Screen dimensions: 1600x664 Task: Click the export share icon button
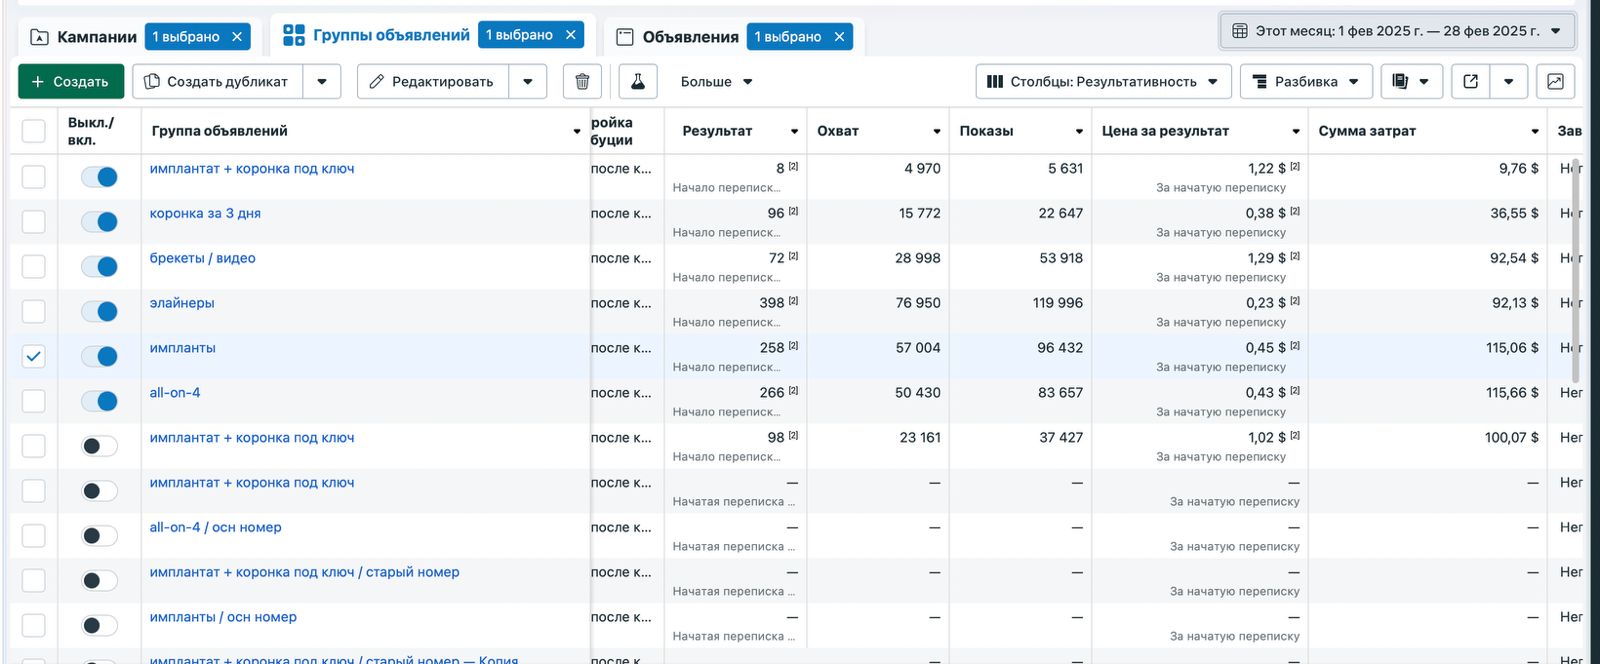pos(1470,82)
